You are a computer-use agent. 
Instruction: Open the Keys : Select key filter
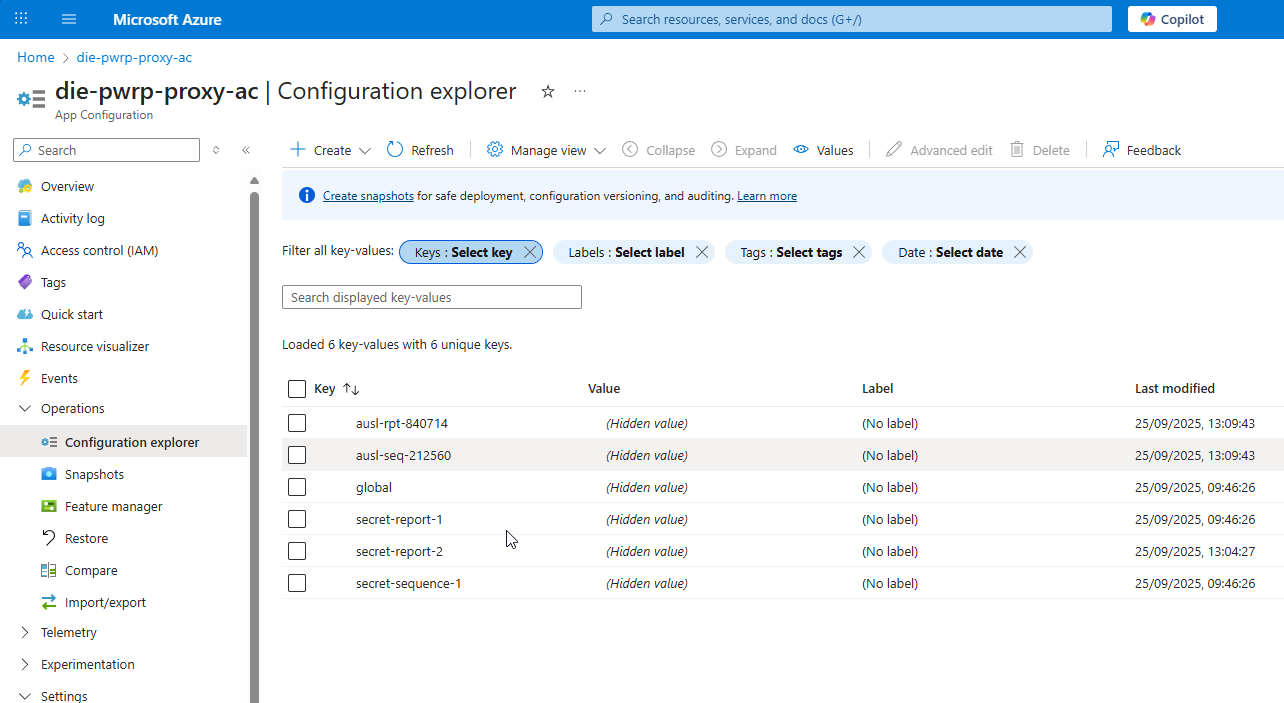(464, 252)
